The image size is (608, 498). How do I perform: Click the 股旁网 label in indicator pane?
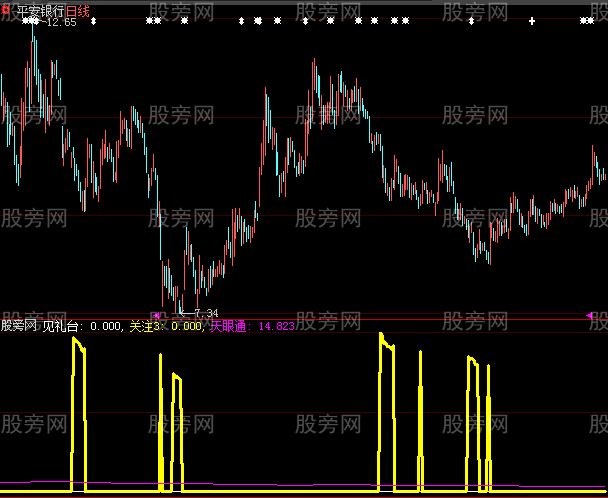point(20,325)
